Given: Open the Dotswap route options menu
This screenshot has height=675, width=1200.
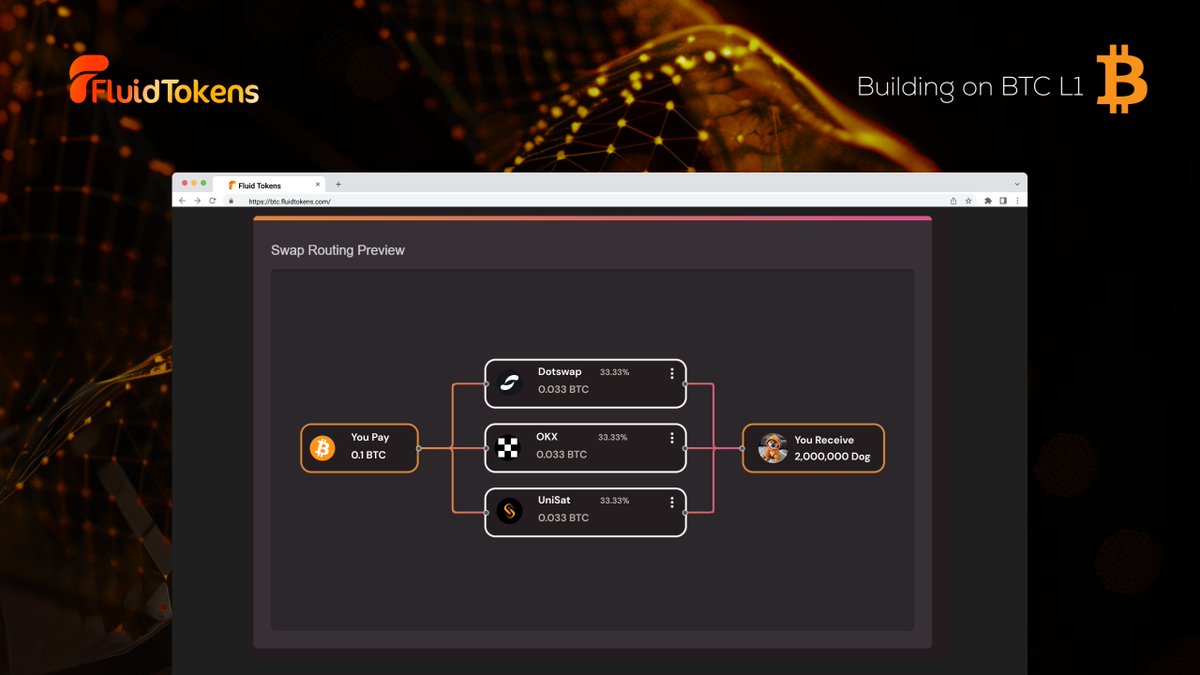Looking at the screenshot, I should tap(672, 373).
